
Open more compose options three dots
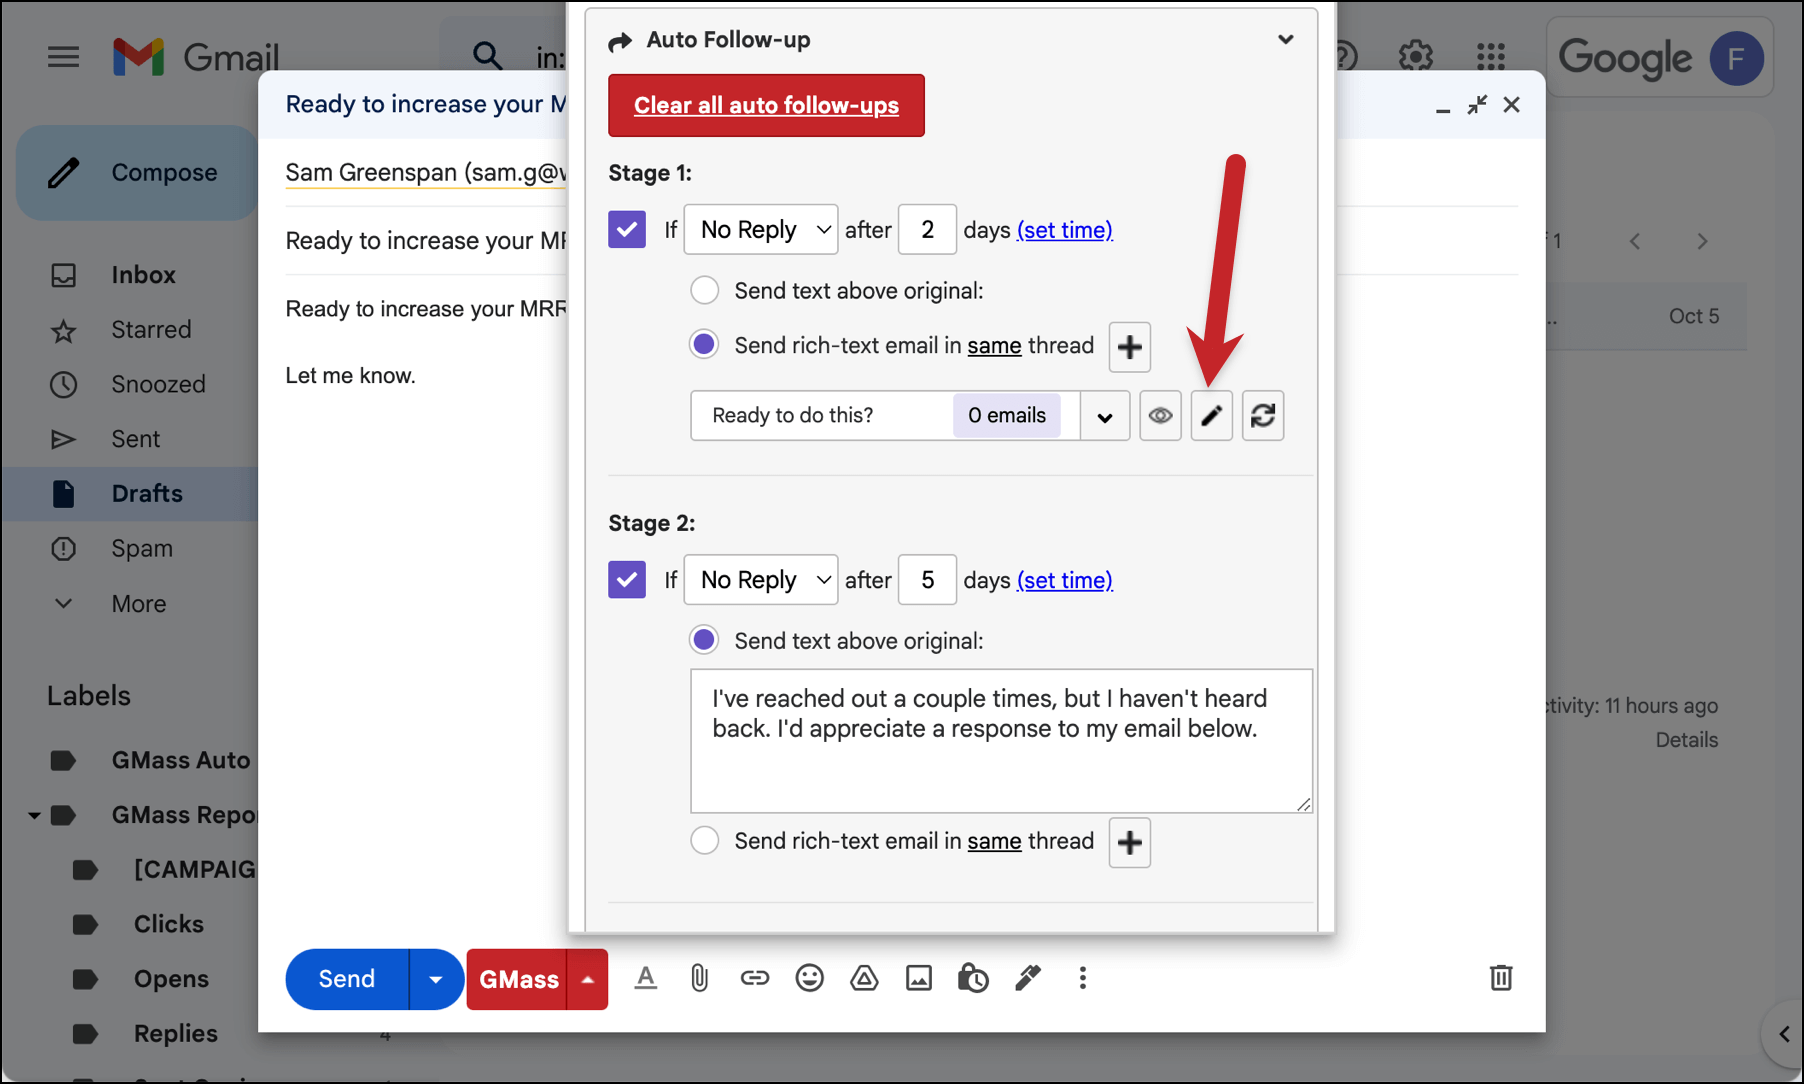click(x=1082, y=978)
